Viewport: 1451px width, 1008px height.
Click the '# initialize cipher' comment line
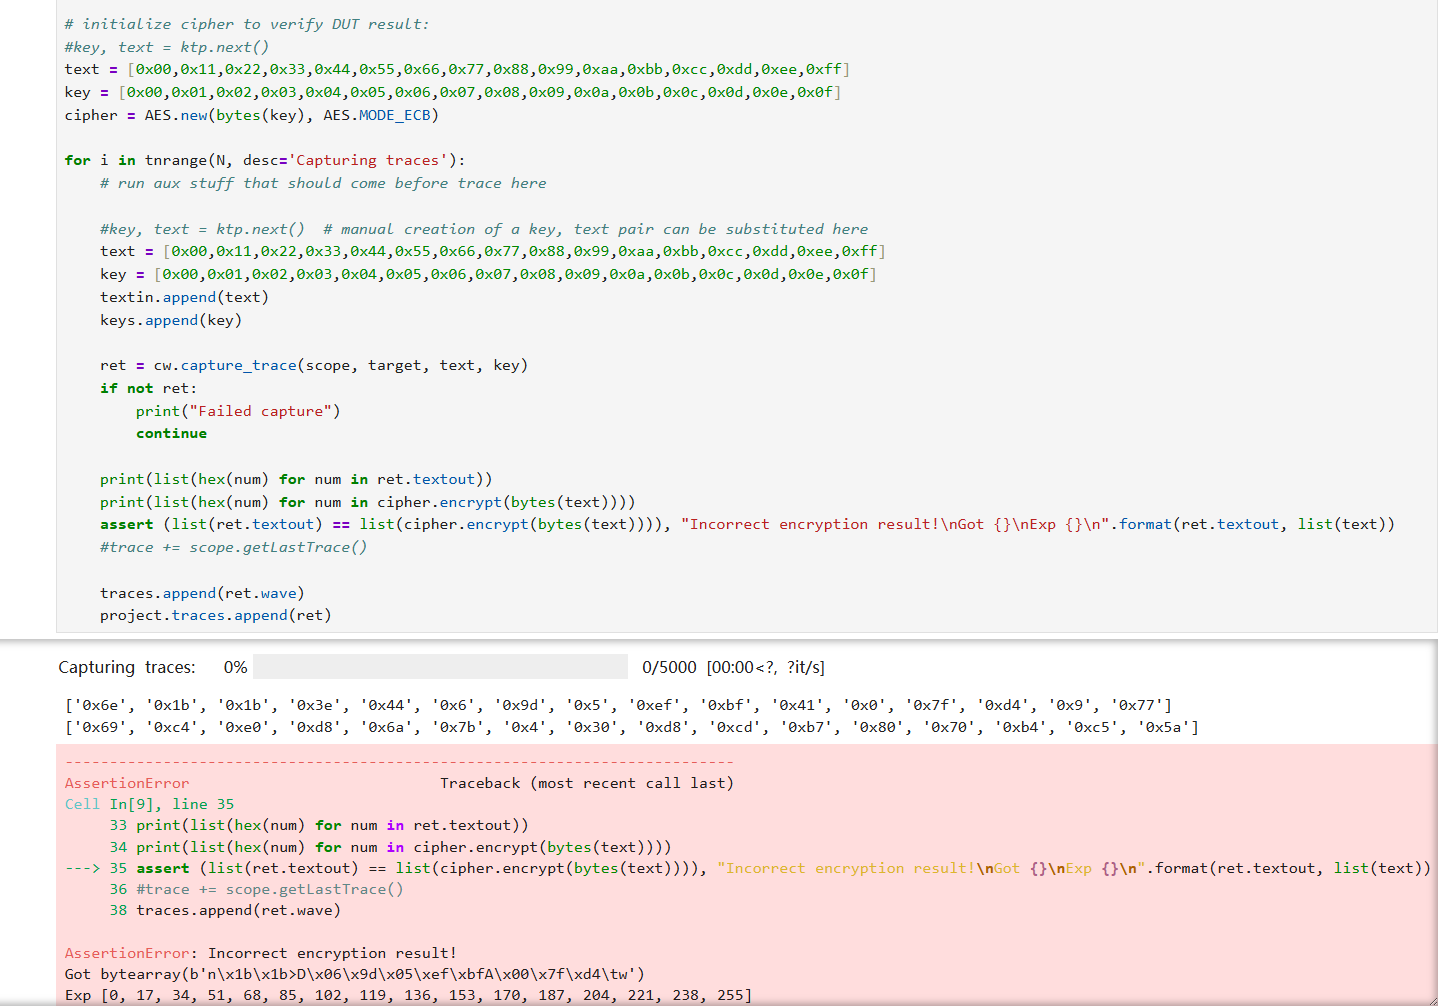246,24
